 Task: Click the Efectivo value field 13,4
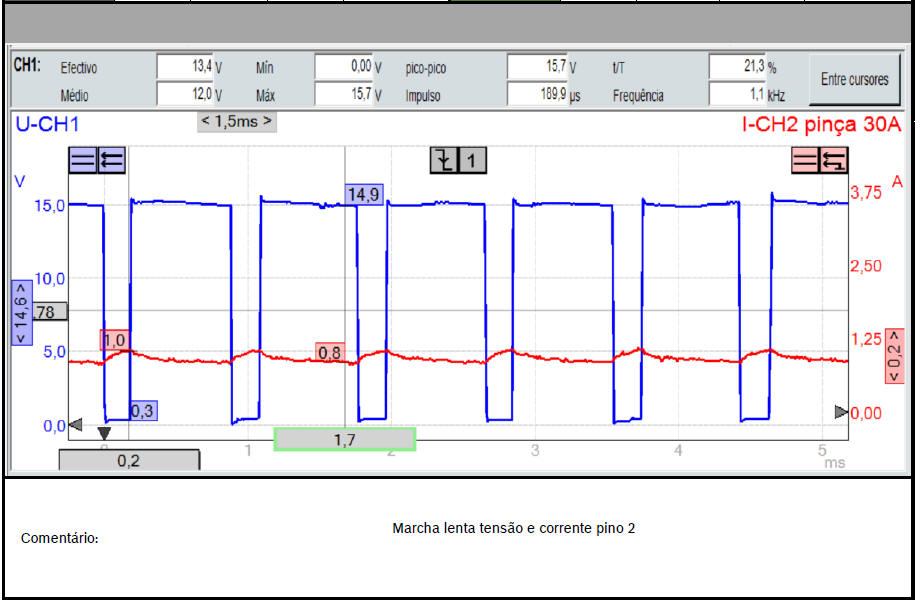click(185, 67)
